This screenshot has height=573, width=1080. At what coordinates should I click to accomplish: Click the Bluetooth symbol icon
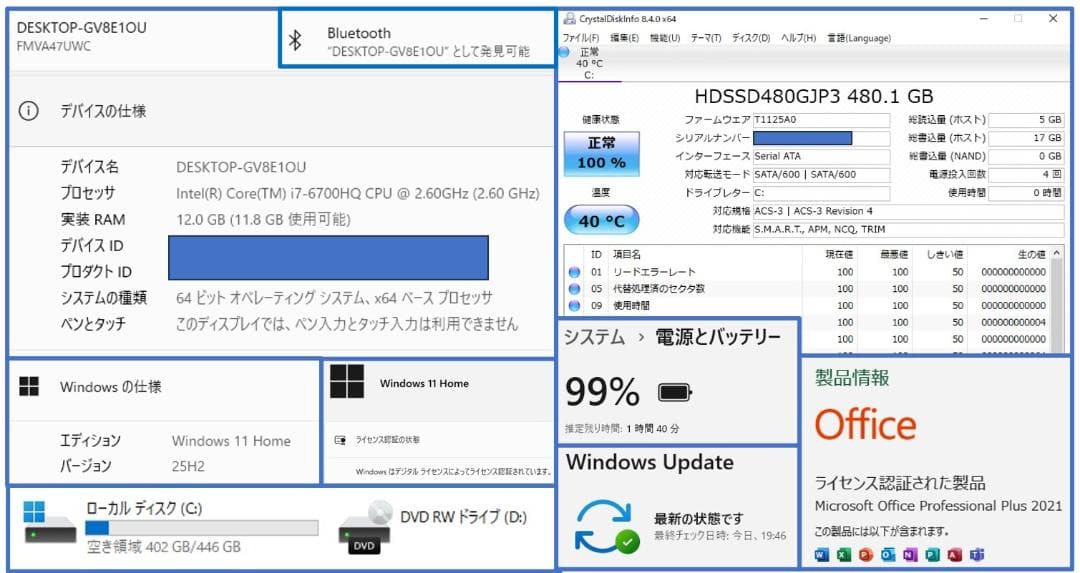(x=295, y=41)
